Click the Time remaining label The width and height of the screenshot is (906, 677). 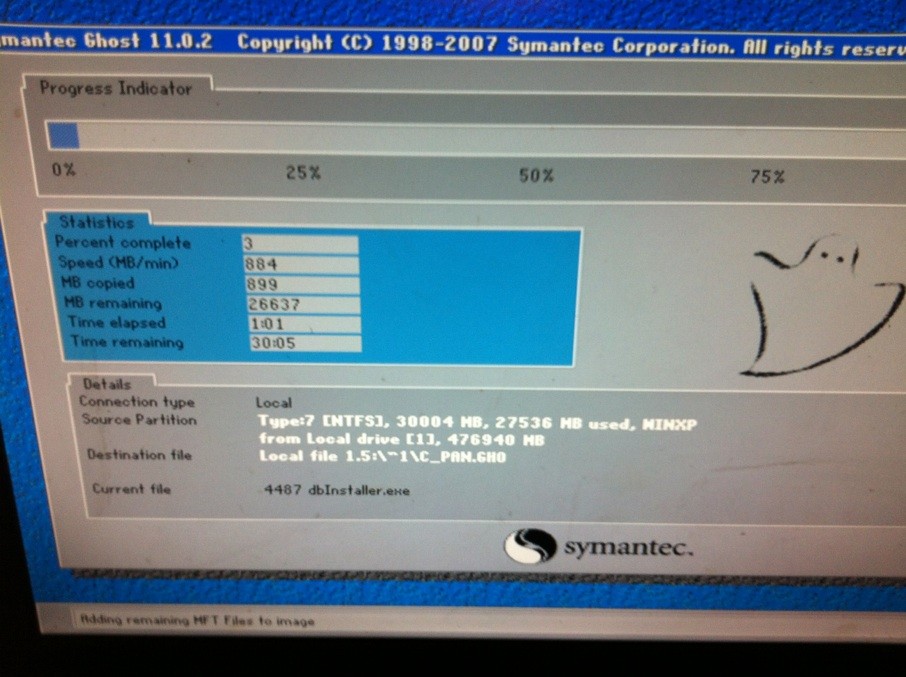point(127,342)
